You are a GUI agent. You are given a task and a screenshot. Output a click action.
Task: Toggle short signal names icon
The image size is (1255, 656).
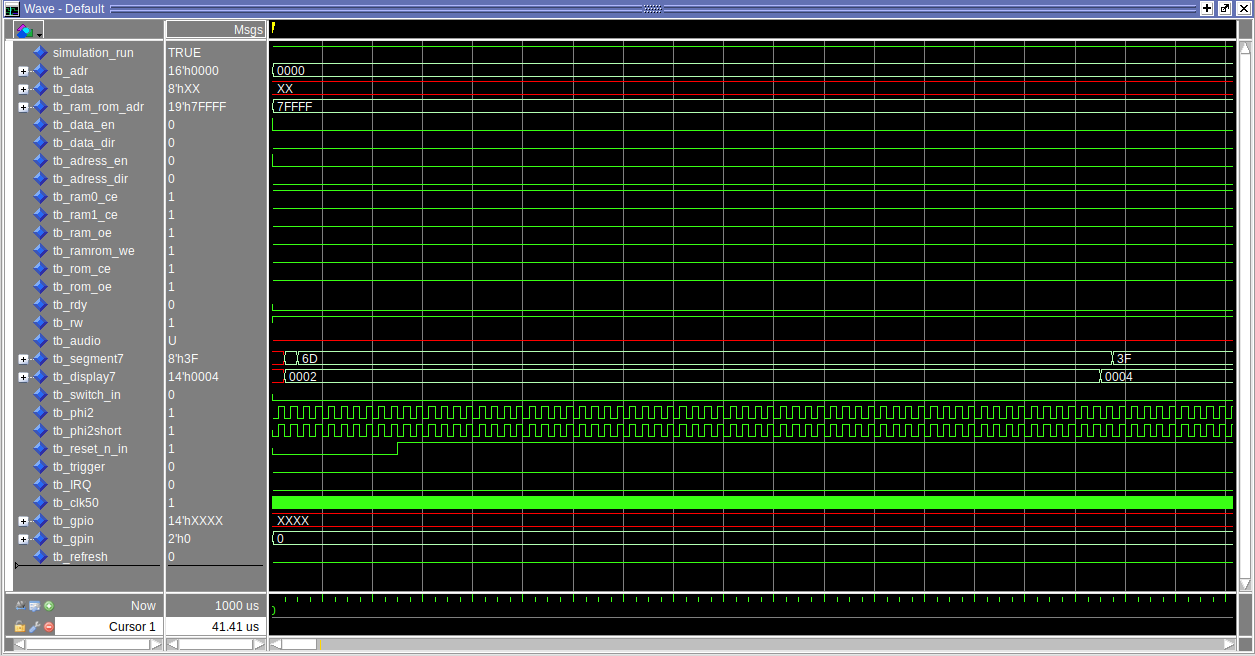pos(20,605)
